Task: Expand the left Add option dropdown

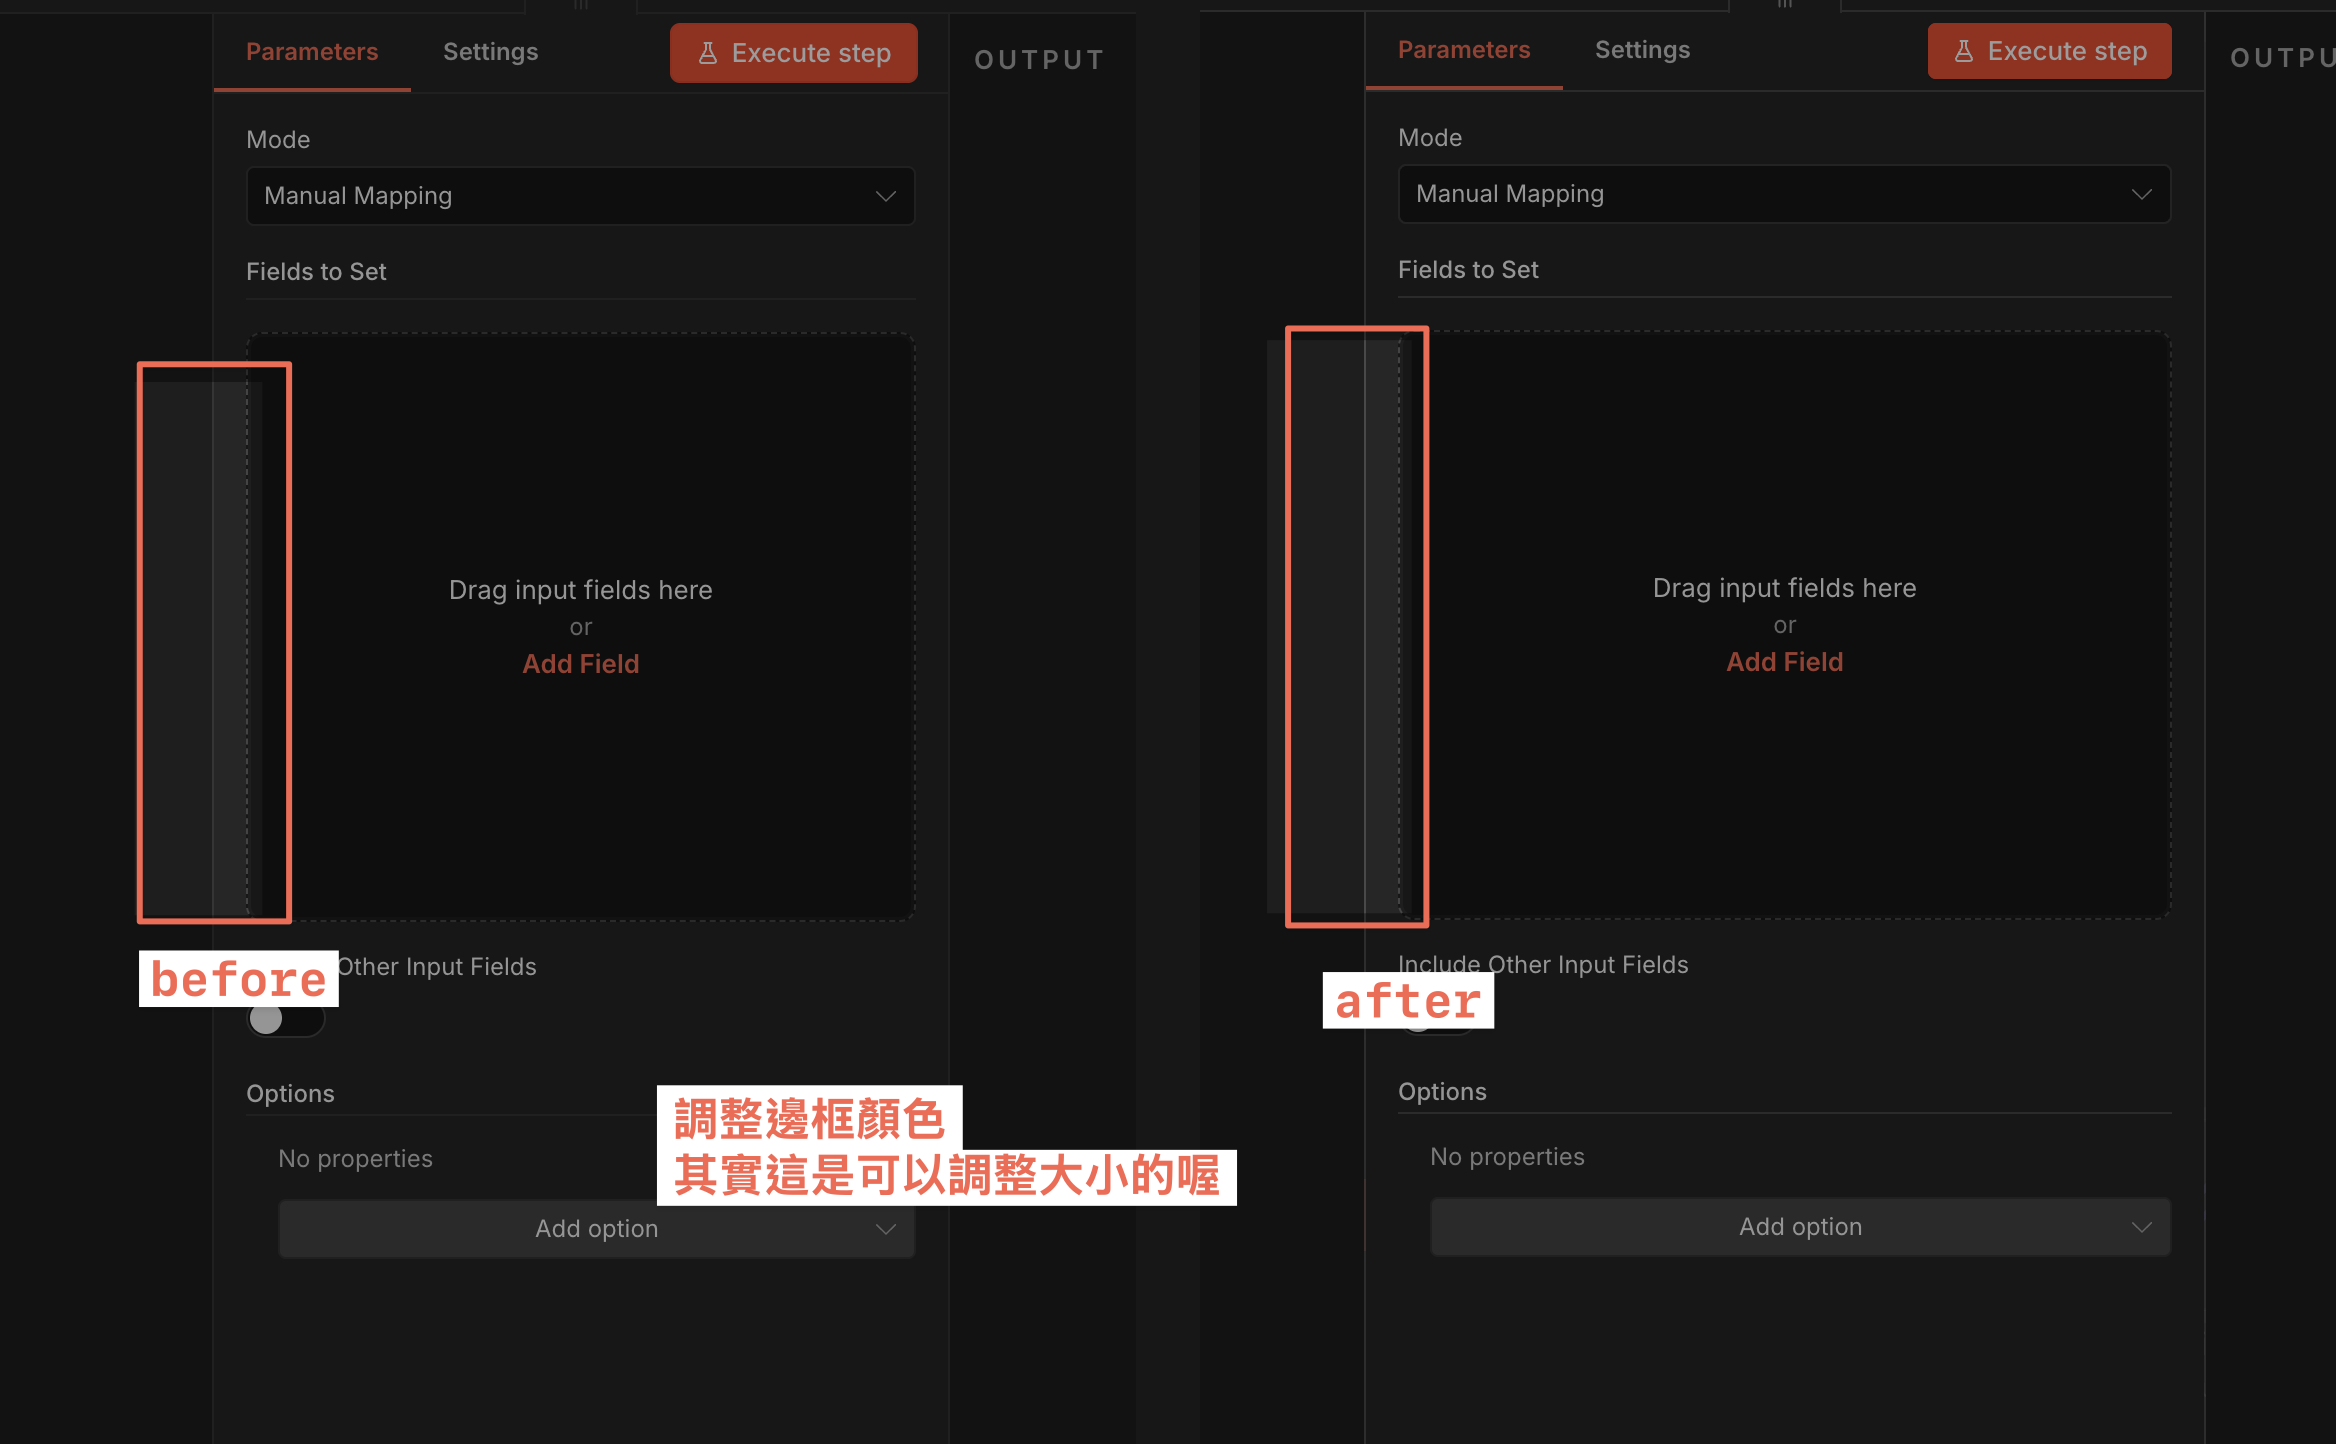Action: pos(596,1228)
